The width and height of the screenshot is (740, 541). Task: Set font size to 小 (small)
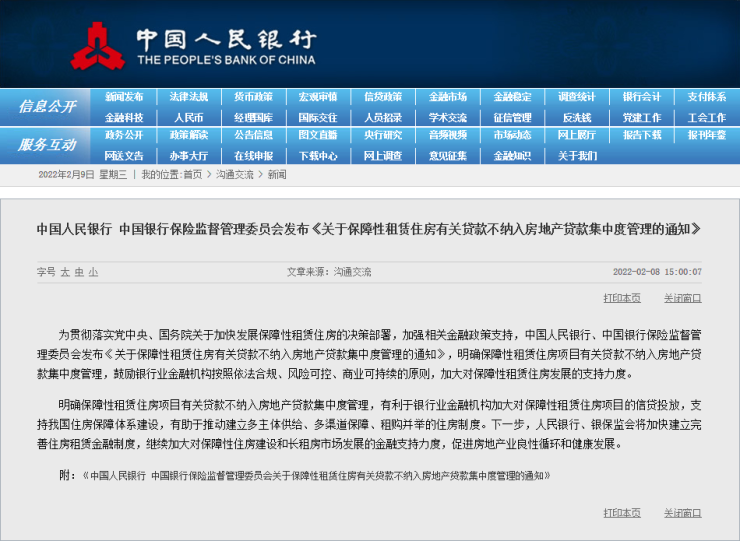point(93,271)
